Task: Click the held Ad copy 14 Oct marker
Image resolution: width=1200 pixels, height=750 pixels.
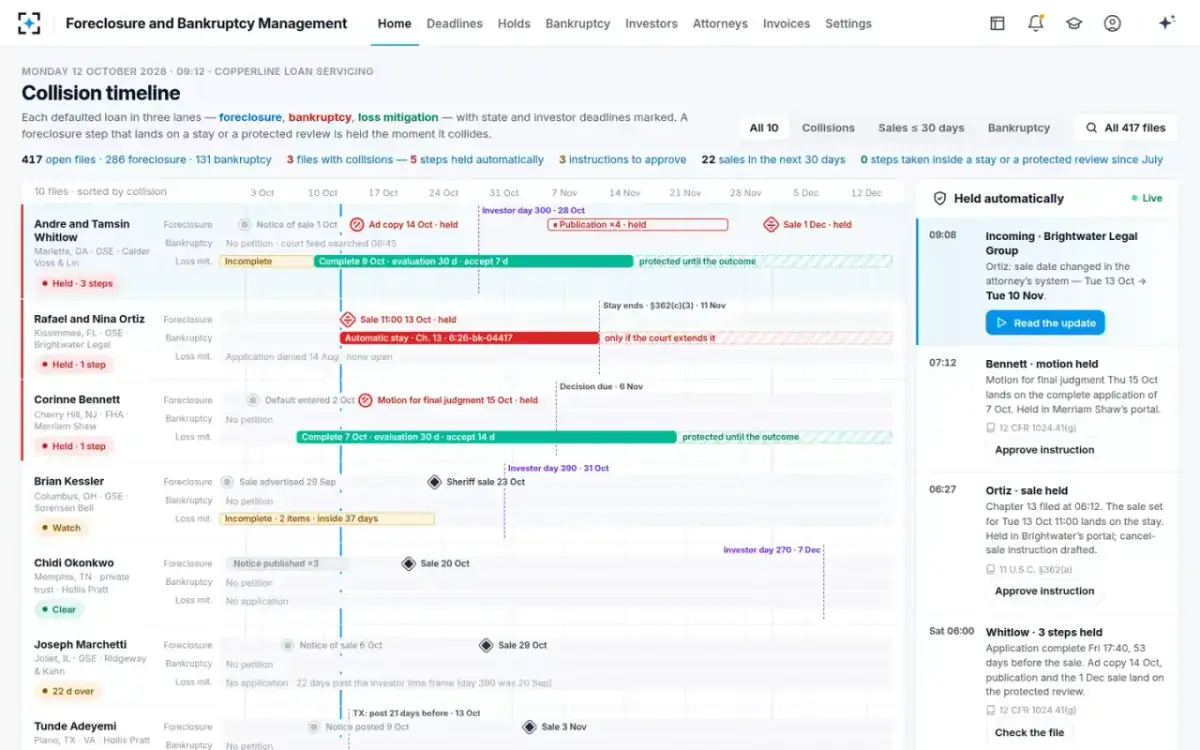Action: [x=404, y=225]
